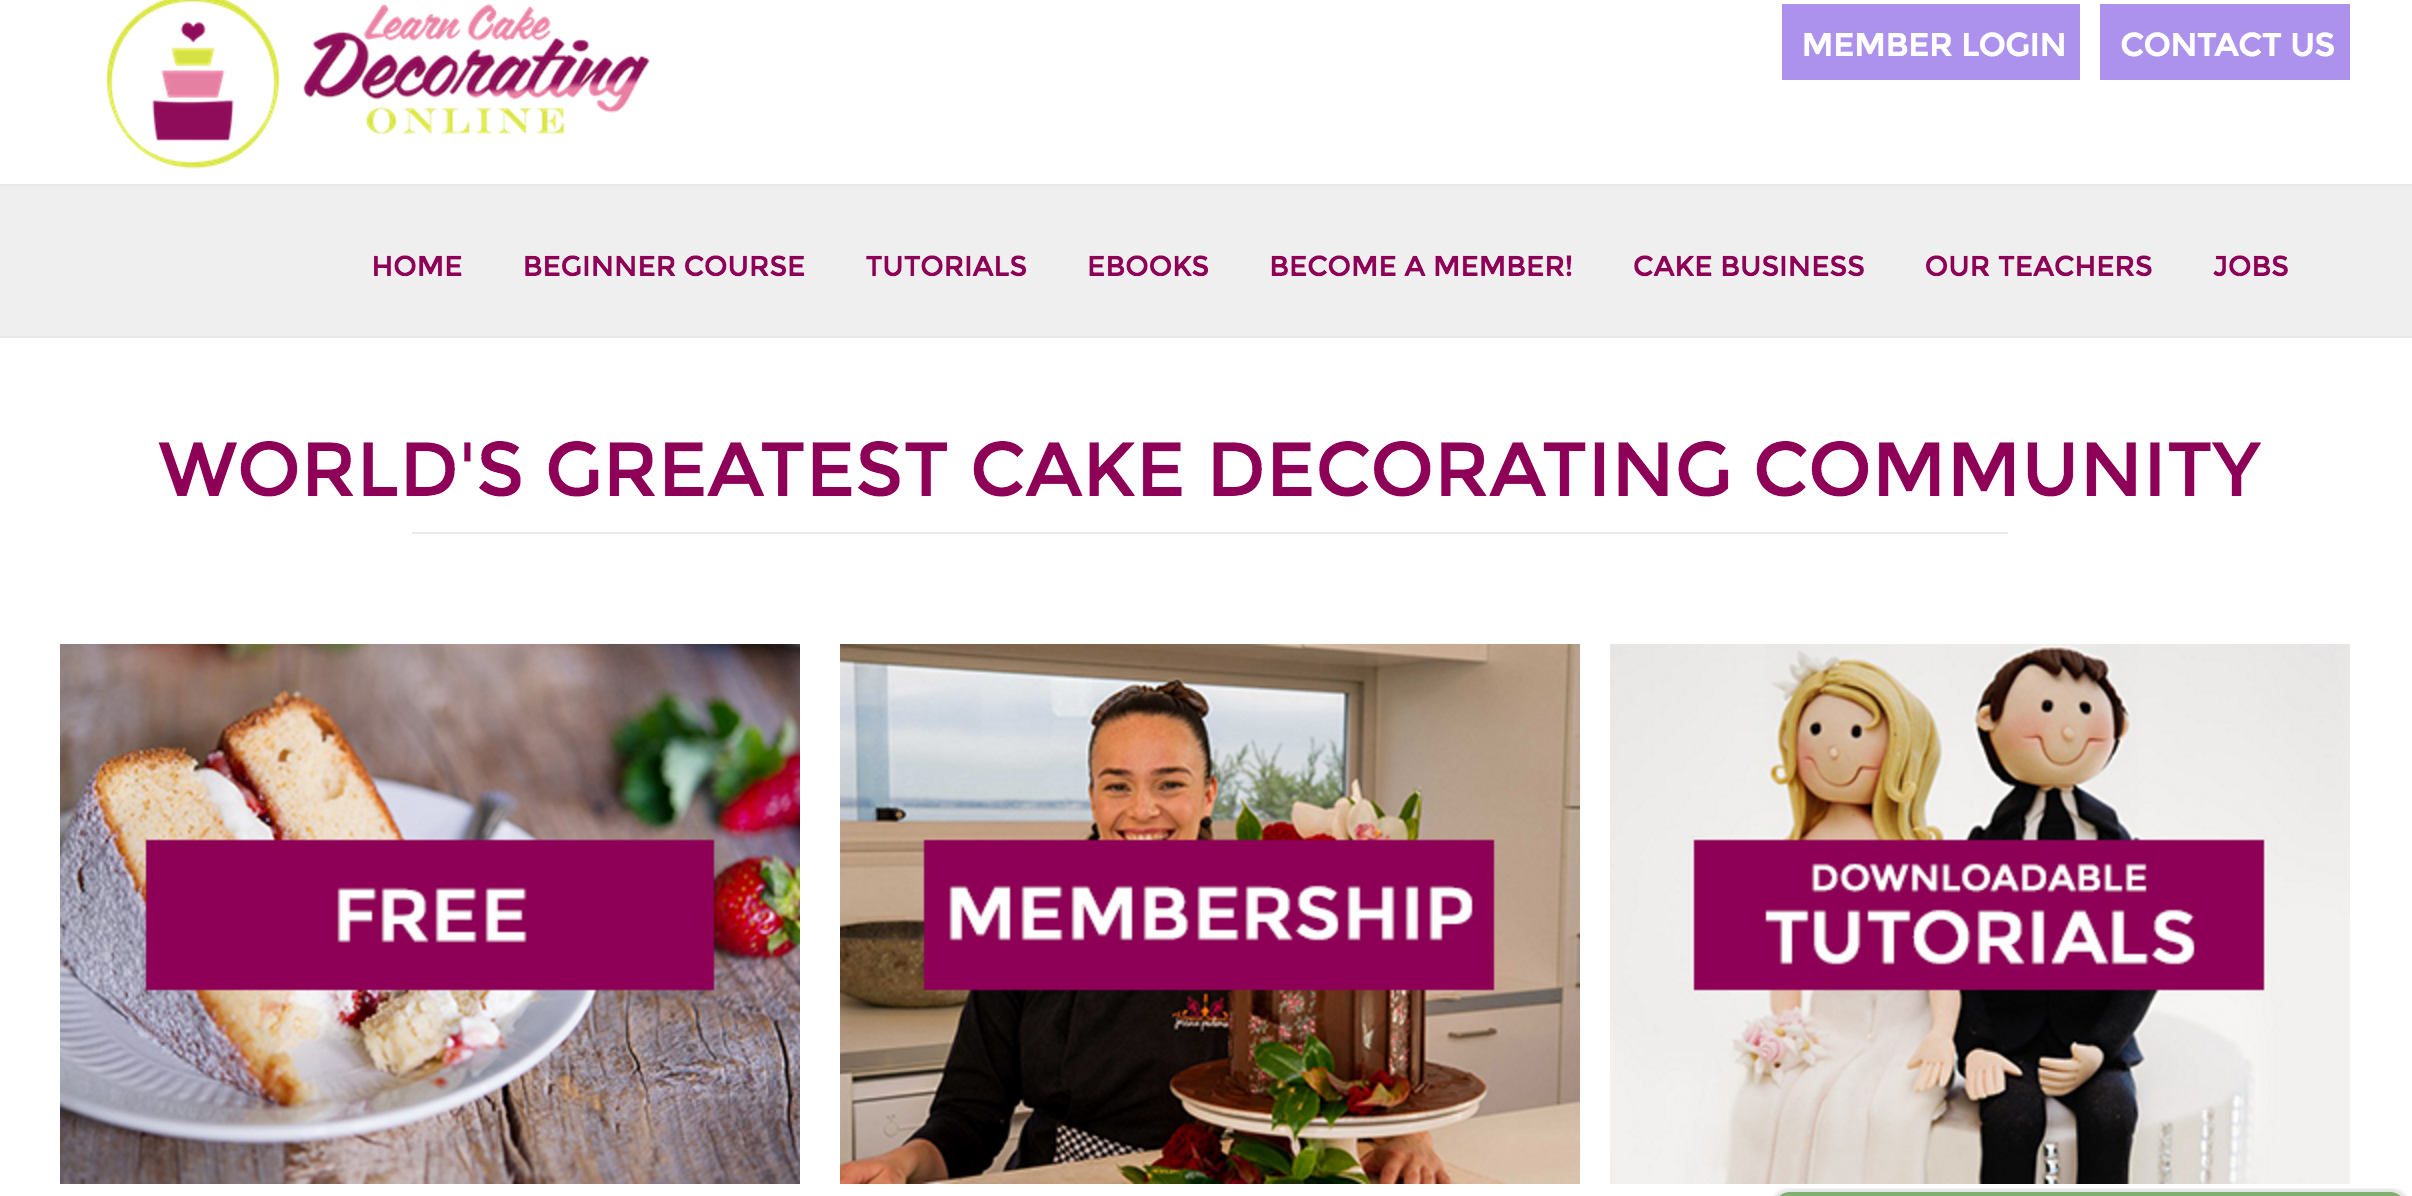Image resolution: width=2412 pixels, height=1196 pixels.
Task: Click the World's Greatest Cake Decorating Community heading
Action: point(1209,469)
